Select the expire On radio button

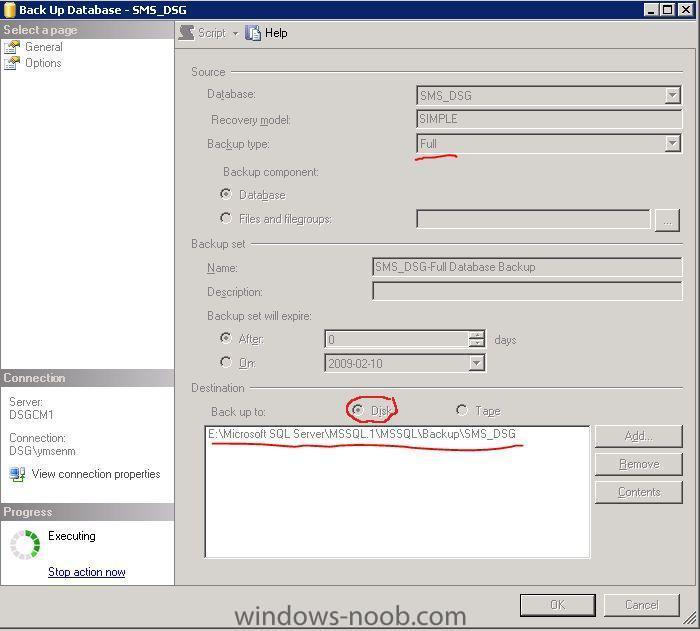click(x=226, y=362)
